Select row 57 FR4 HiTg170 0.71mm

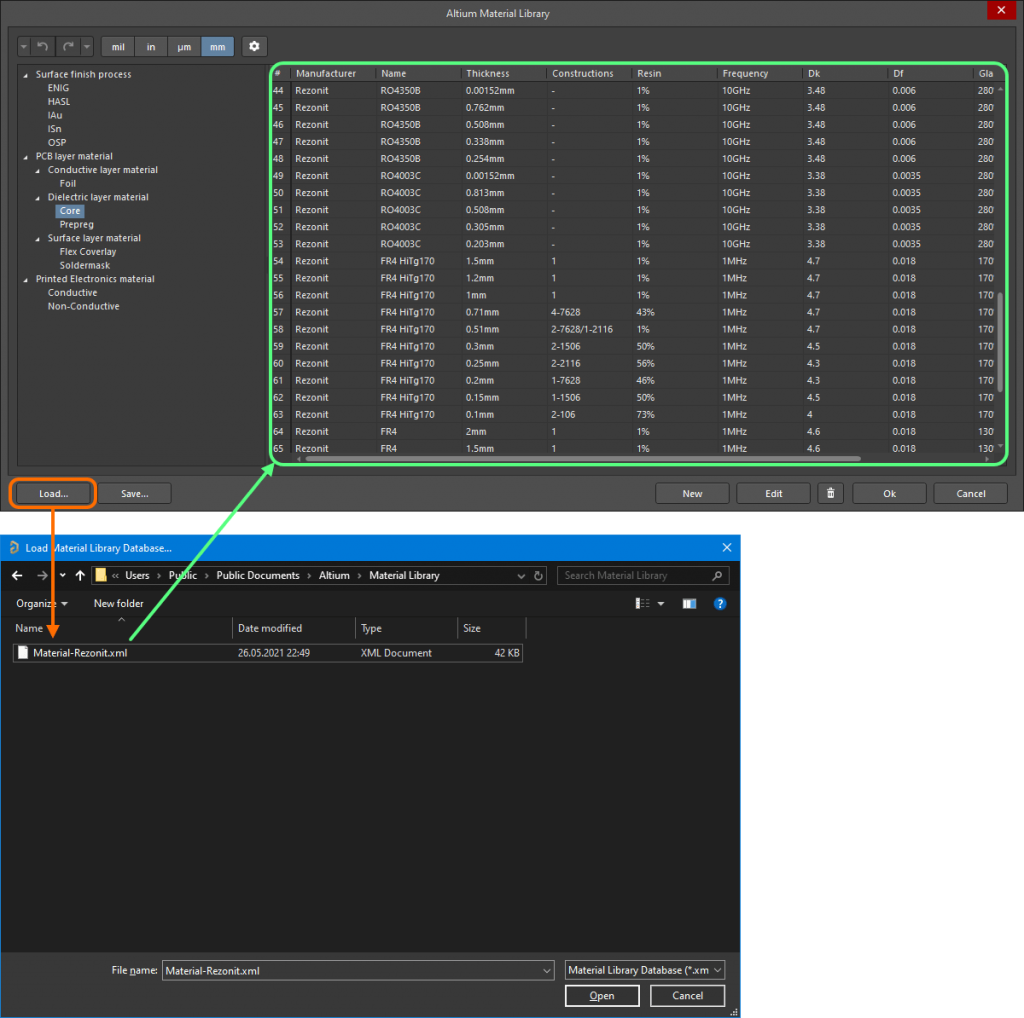click(633, 312)
